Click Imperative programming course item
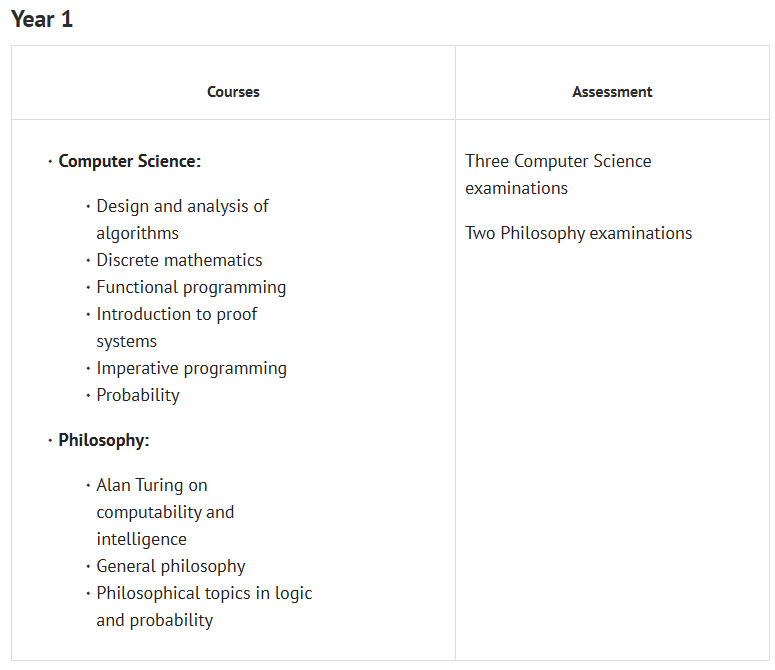The width and height of the screenshot is (775, 670). [x=191, y=368]
